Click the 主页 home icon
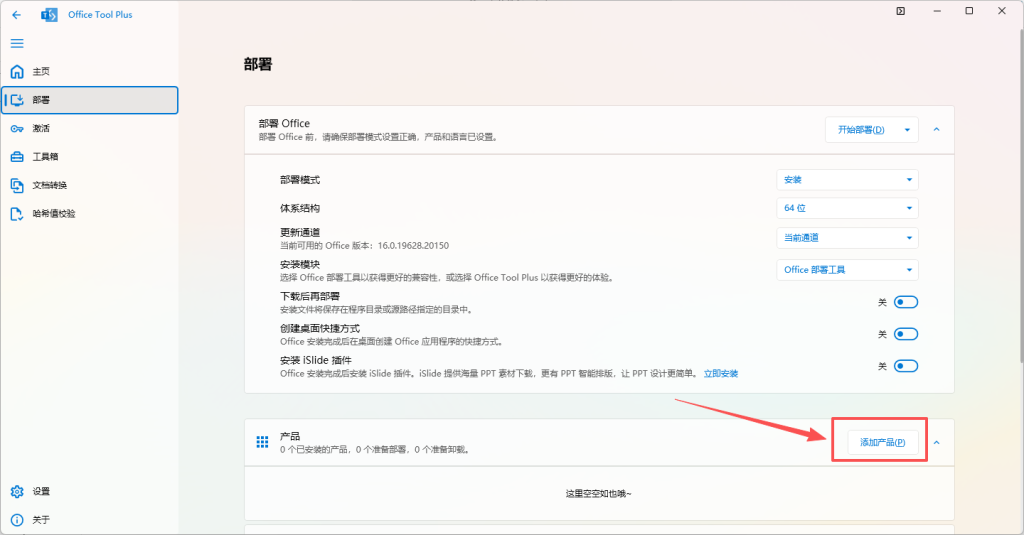Viewport: 1024px width, 535px height. coord(17,72)
